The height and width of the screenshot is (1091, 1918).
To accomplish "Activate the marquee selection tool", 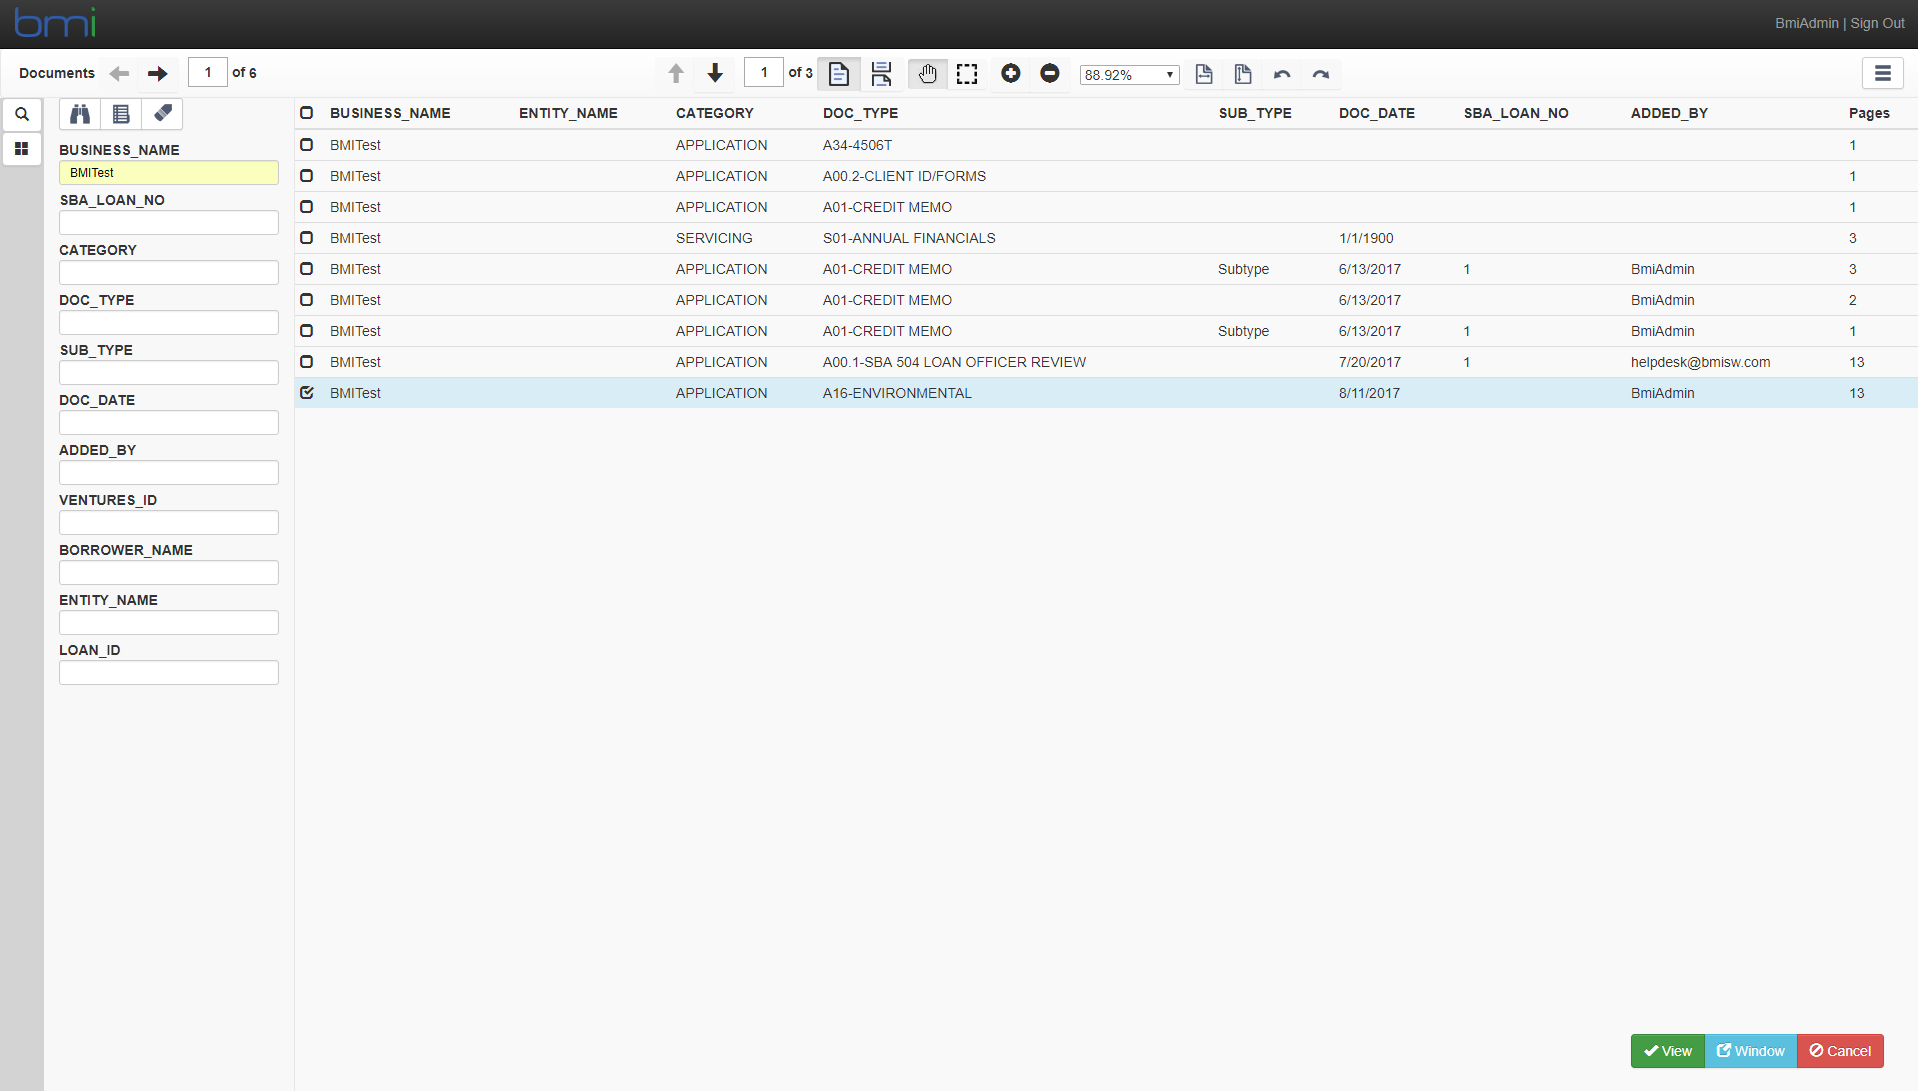I will [967, 74].
